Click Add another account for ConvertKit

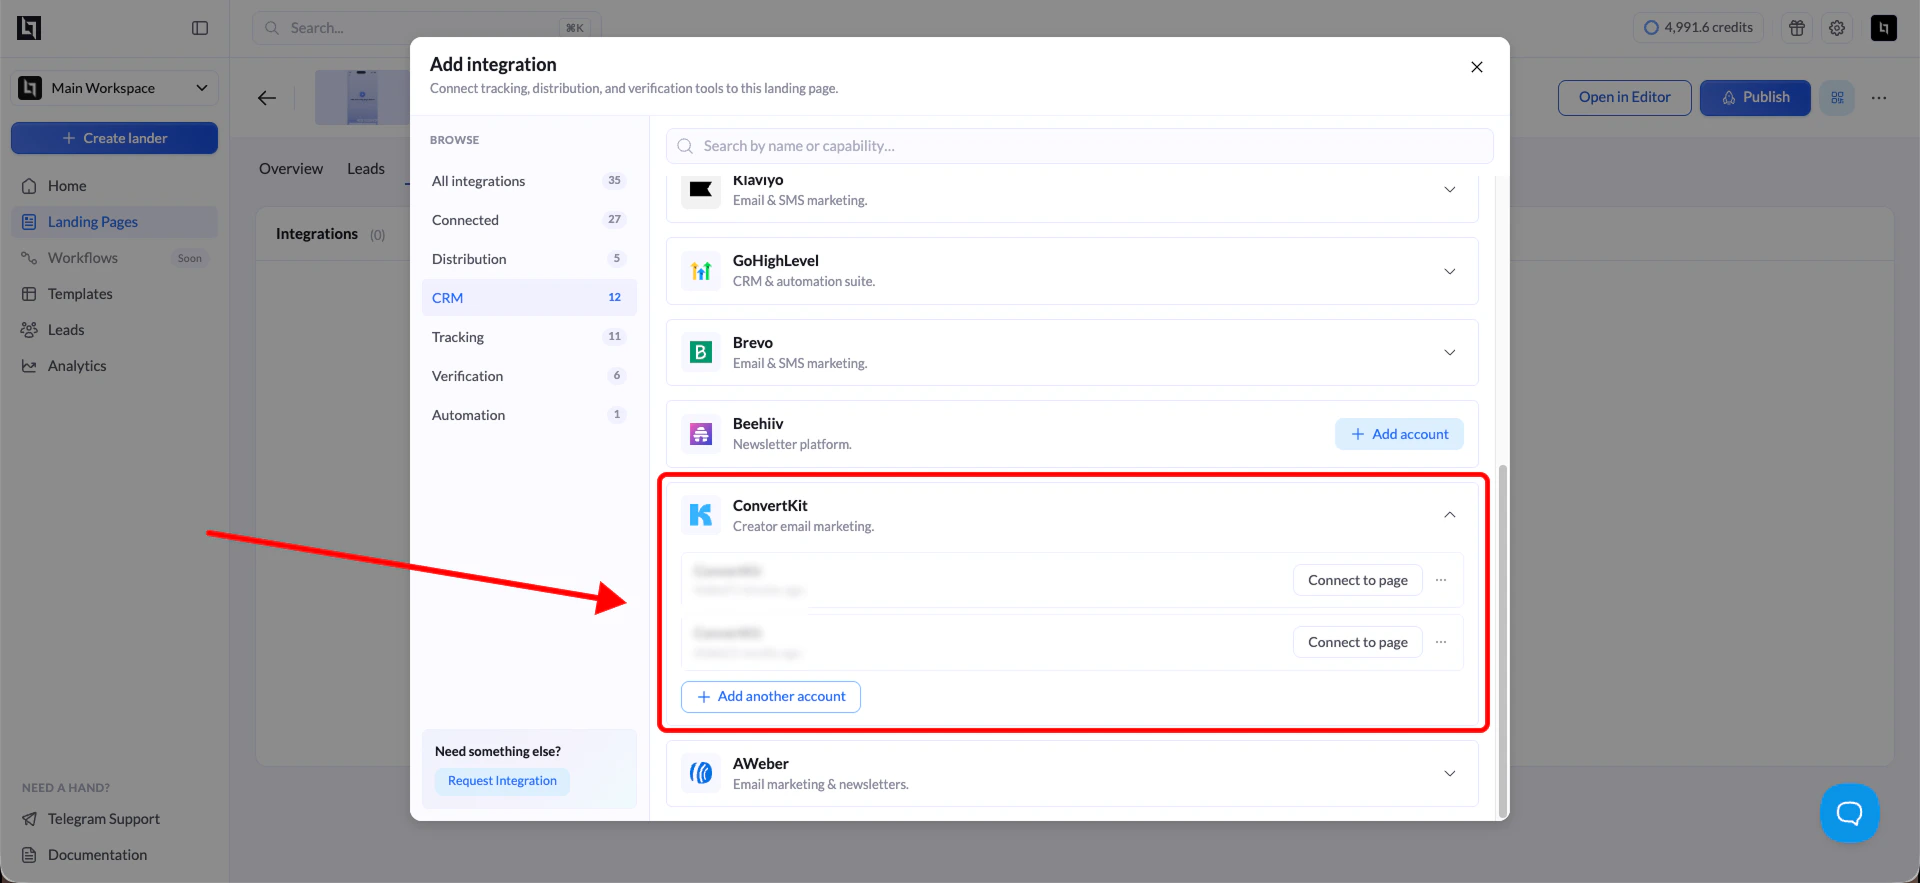pos(771,697)
